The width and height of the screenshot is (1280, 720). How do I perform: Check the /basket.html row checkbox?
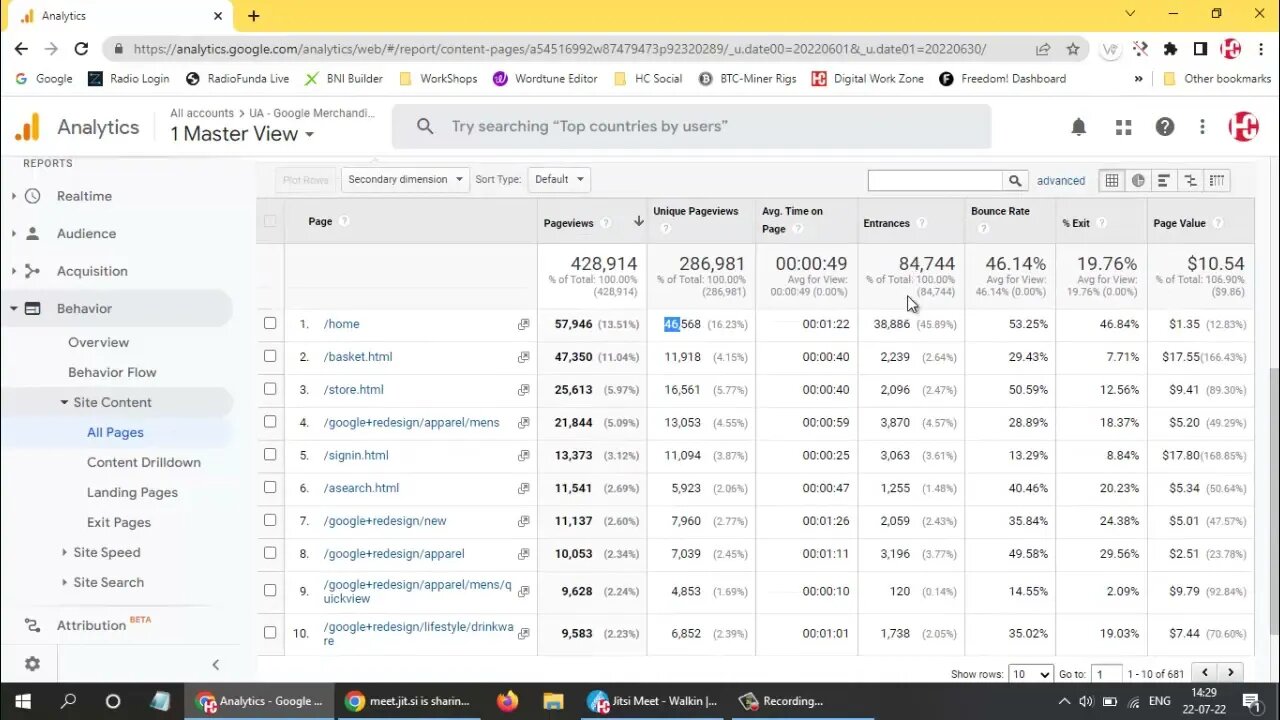click(x=270, y=356)
